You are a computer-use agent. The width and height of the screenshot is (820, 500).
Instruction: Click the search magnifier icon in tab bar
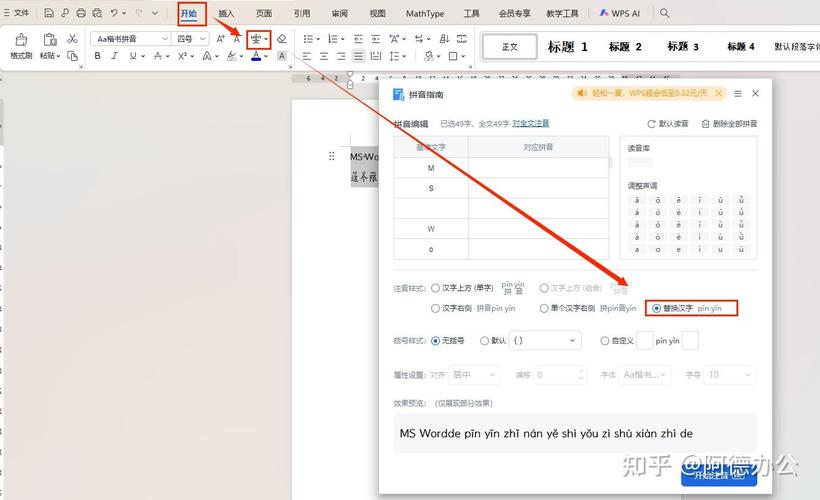[x=664, y=13]
